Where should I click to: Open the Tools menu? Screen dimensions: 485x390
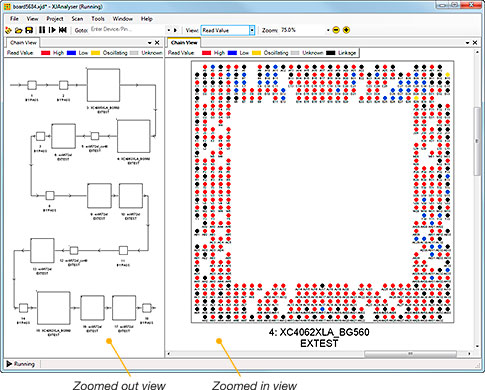(98, 19)
